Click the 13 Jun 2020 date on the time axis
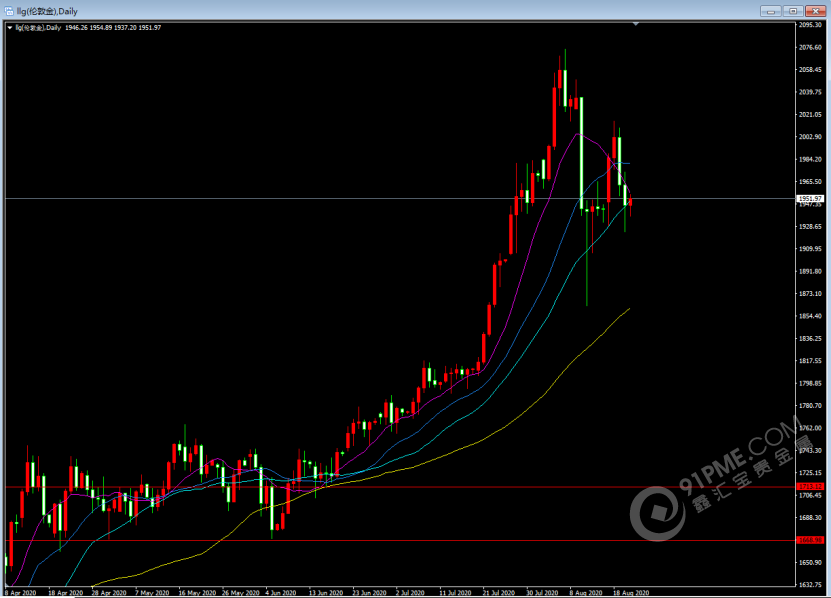This screenshot has height=598, width=831. [x=326, y=593]
